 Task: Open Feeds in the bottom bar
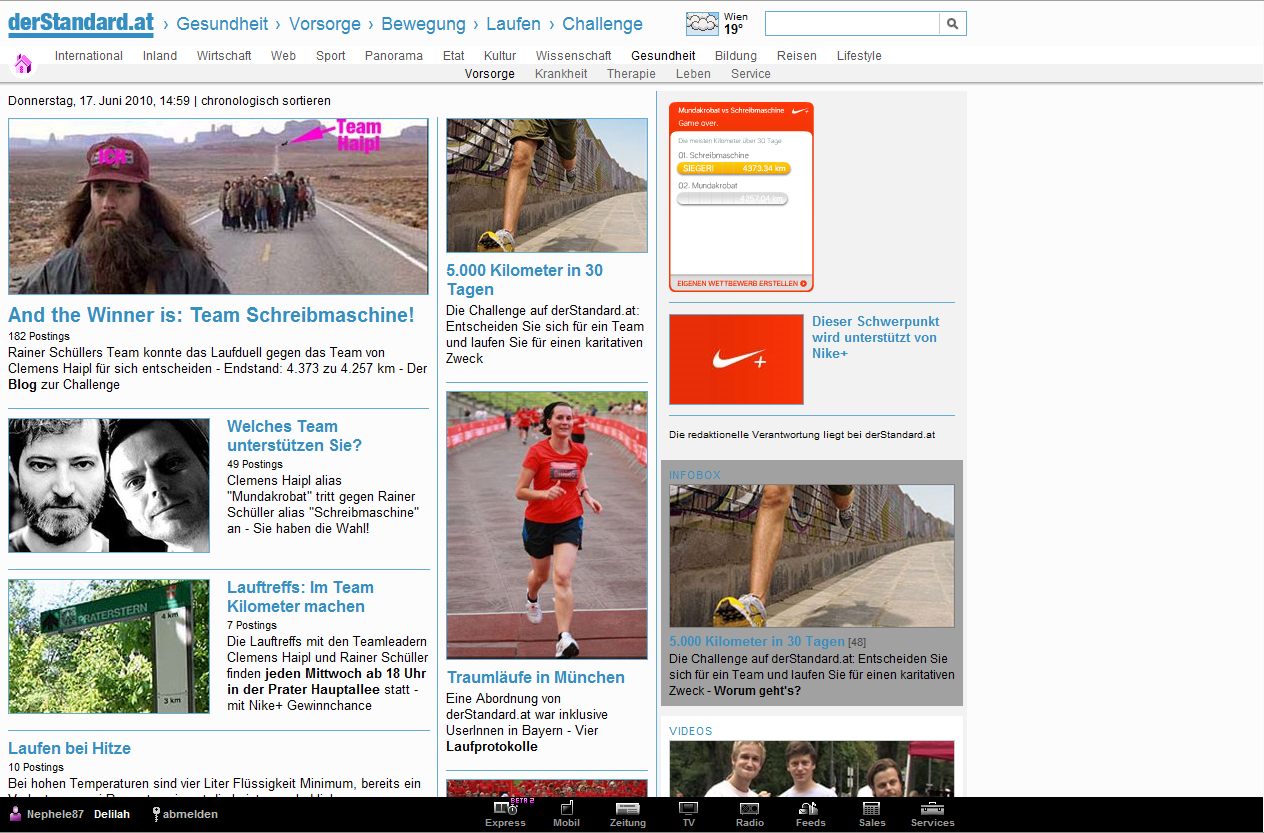tap(810, 815)
